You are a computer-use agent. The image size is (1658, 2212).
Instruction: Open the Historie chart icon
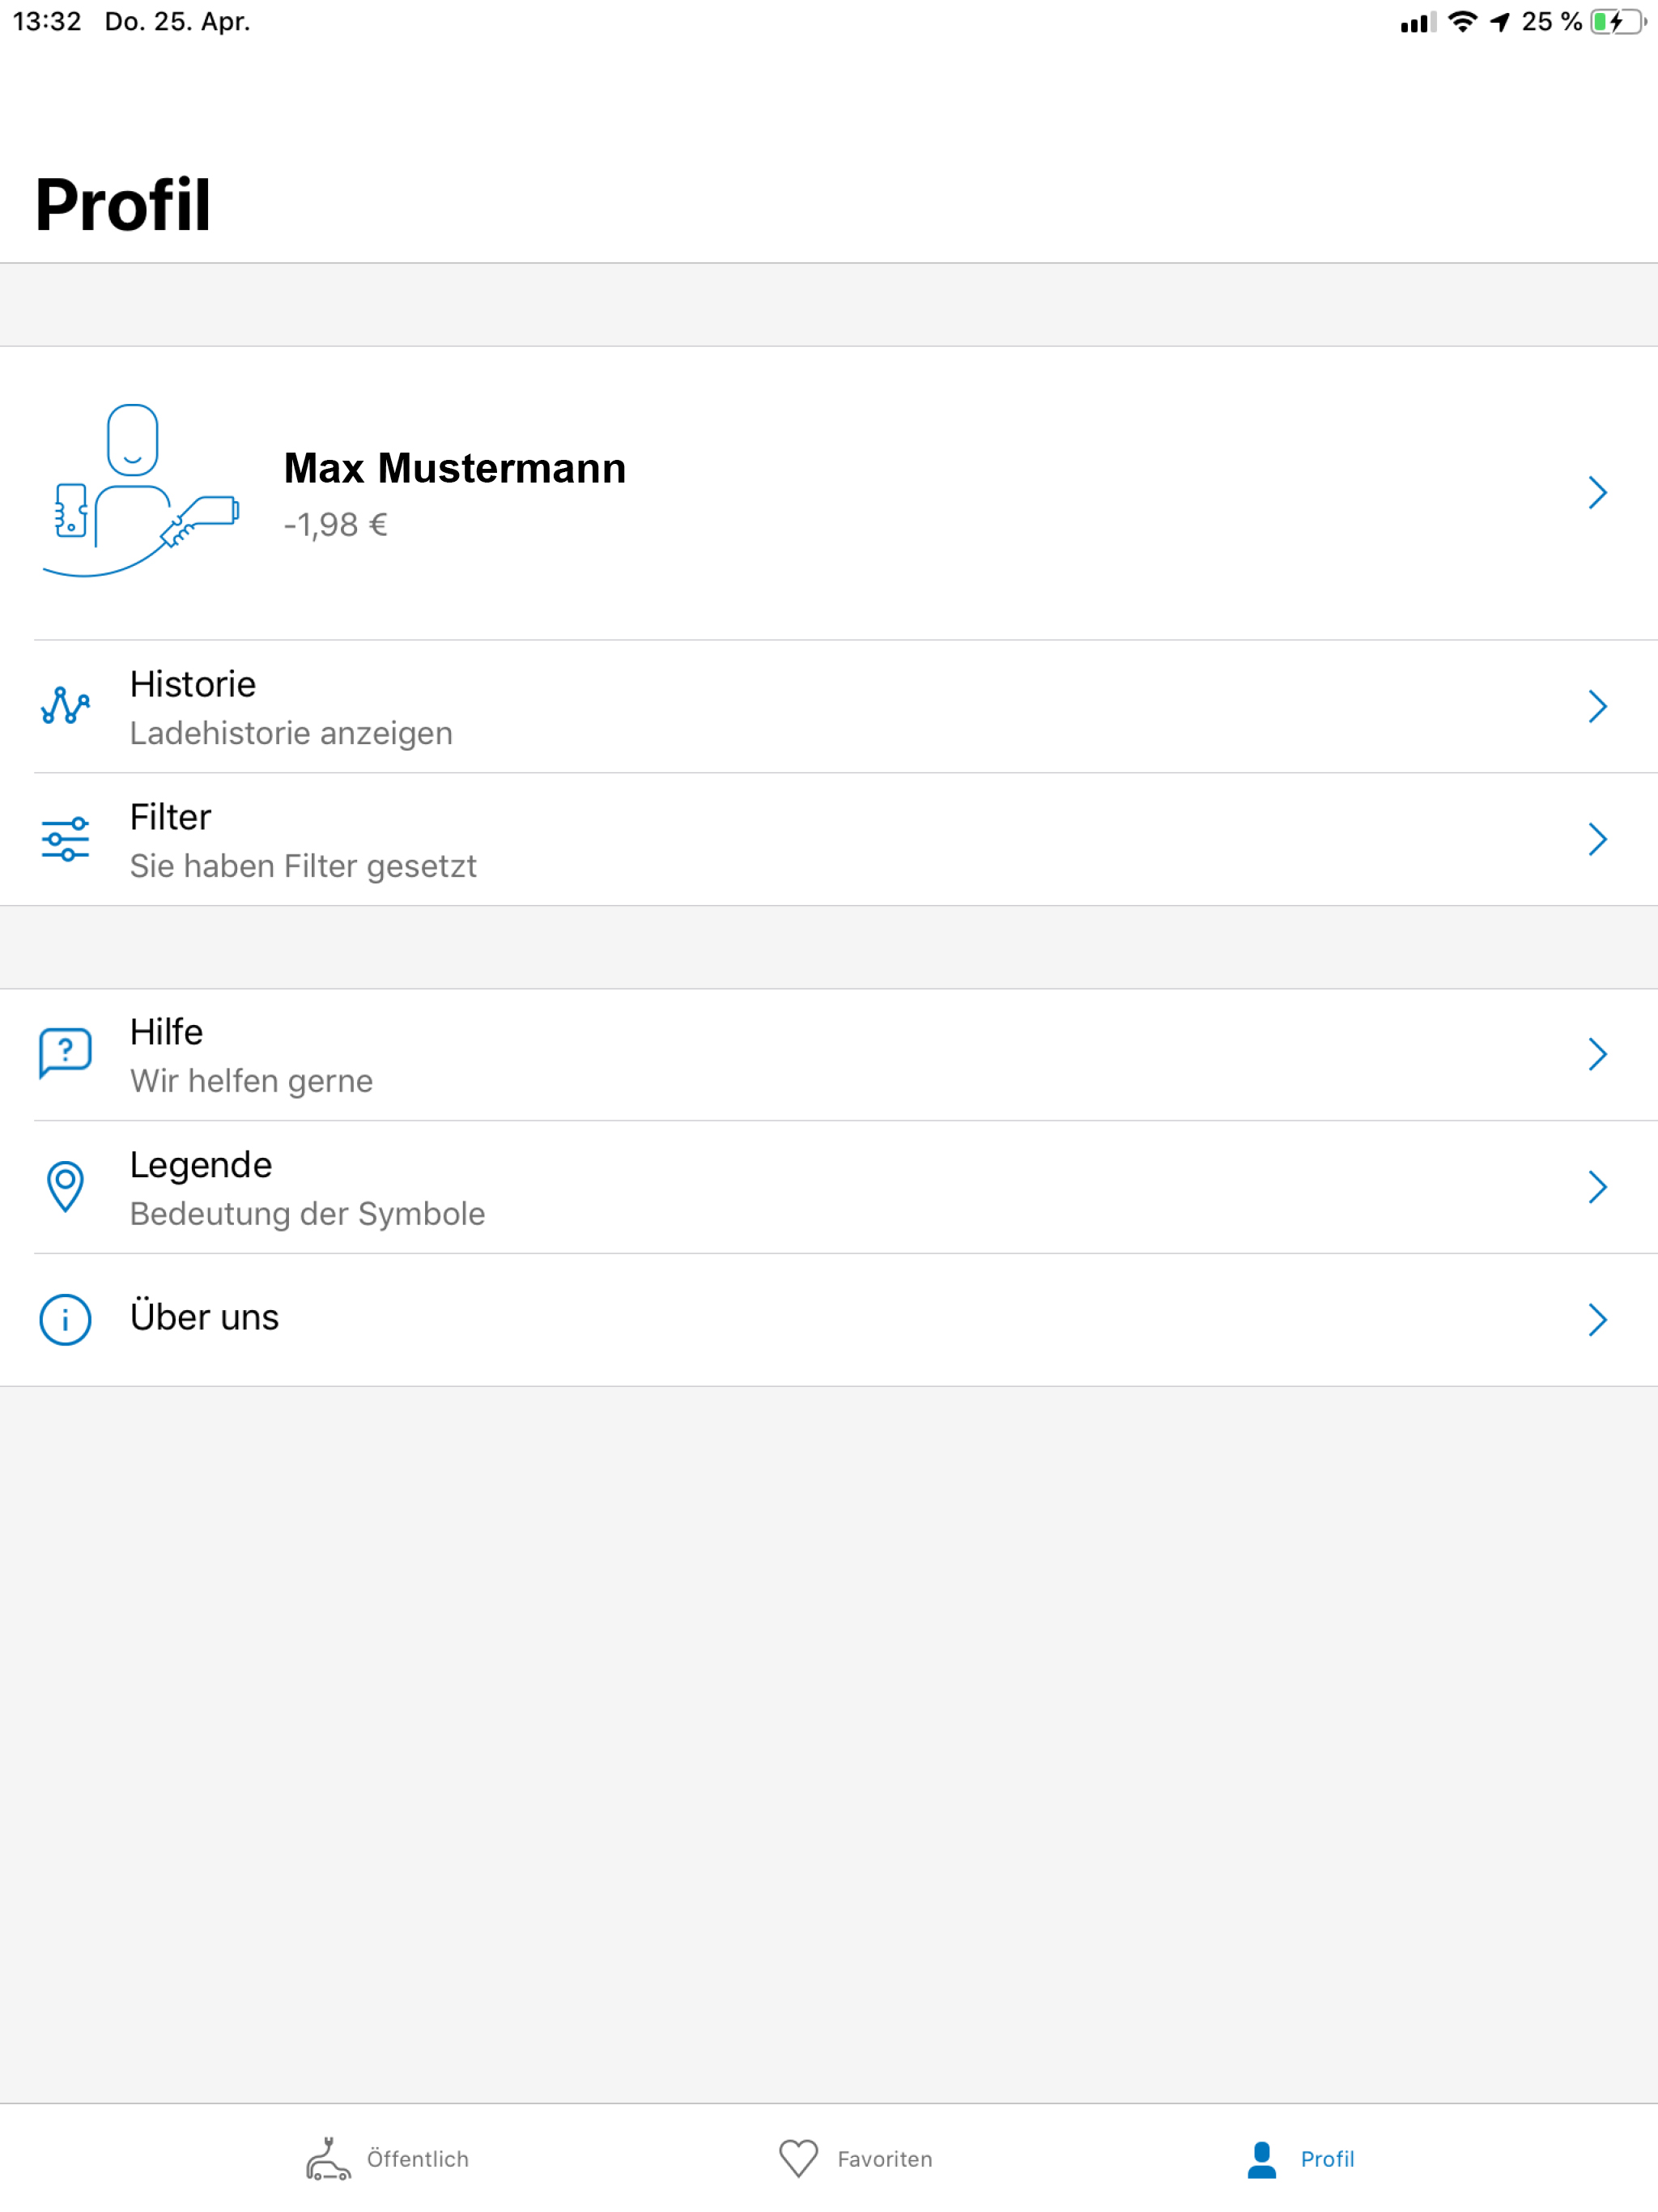[x=65, y=706]
